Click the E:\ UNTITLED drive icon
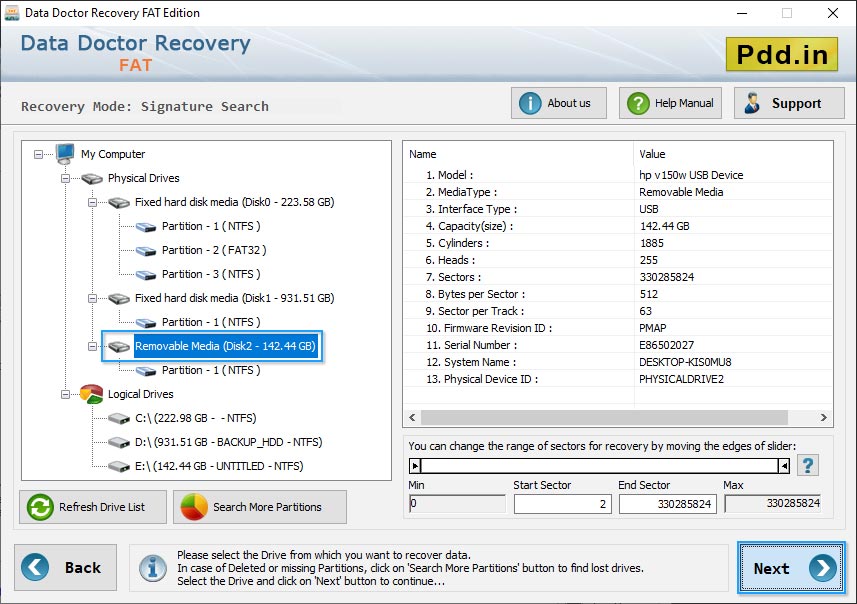 pyautogui.click(x=119, y=467)
